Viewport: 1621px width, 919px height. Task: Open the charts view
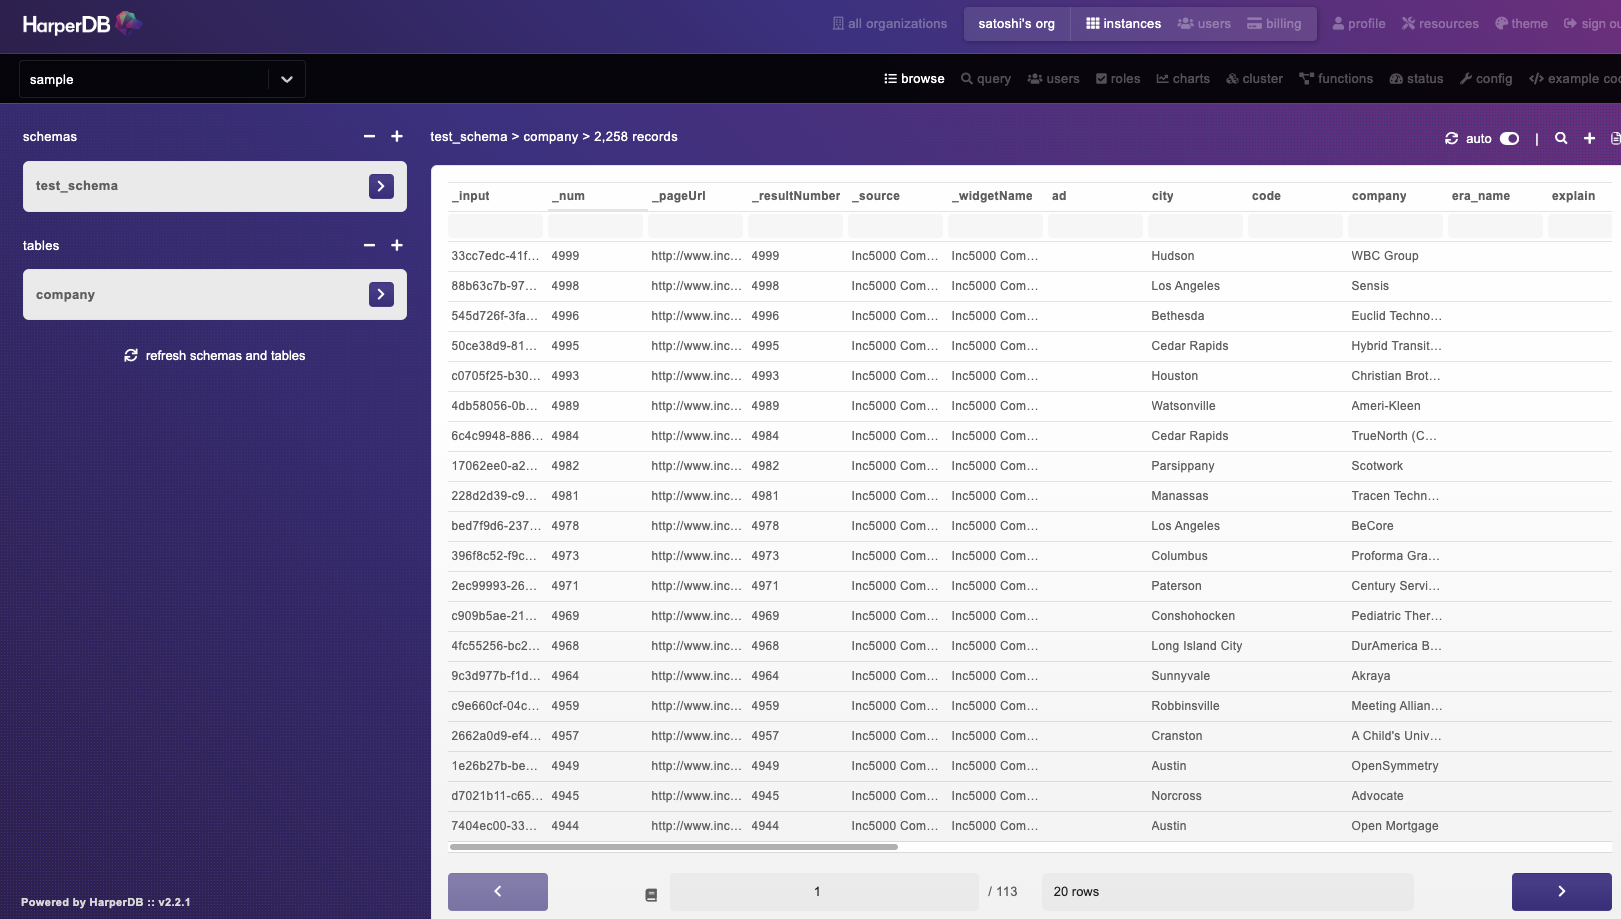click(1183, 79)
